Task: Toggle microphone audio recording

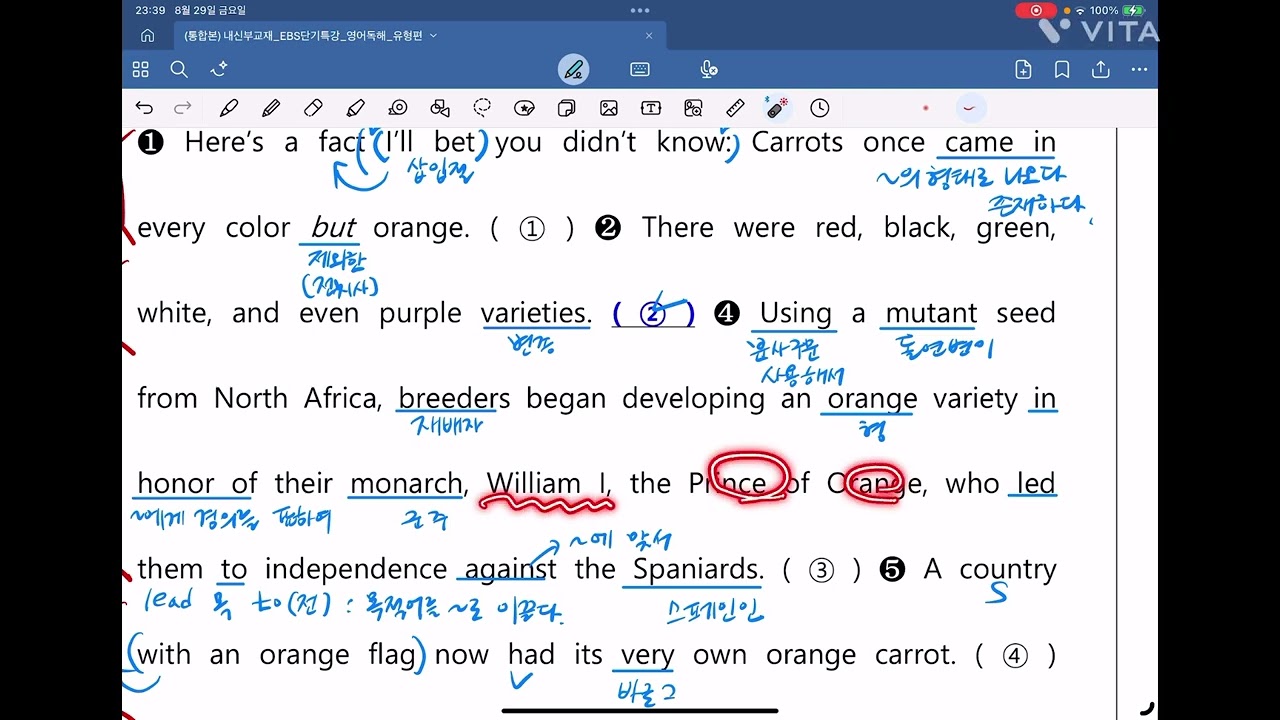Action: 708,69
